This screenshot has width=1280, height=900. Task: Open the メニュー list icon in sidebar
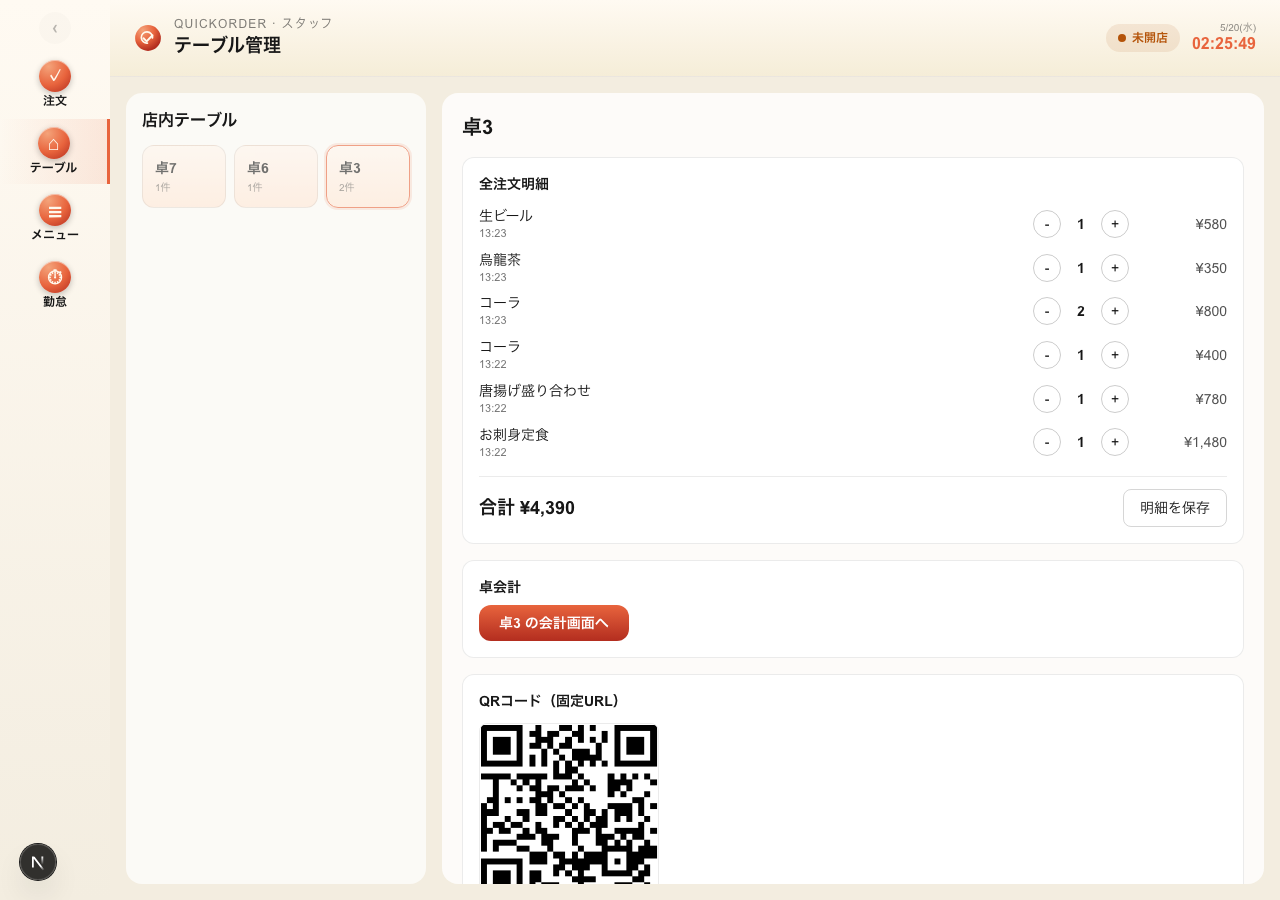(55, 211)
